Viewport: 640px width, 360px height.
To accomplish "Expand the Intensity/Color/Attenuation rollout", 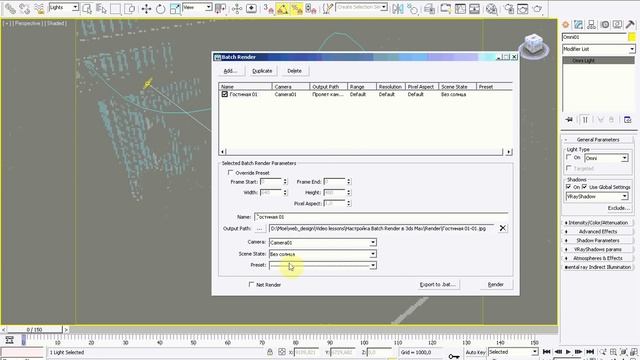I will click(598, 223).
